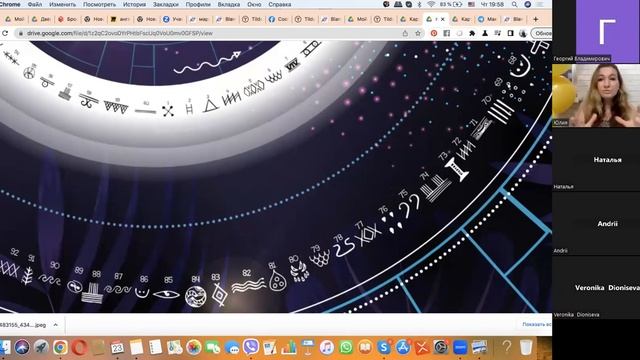Open input language flag menu
640x360 pixels.
471,4
